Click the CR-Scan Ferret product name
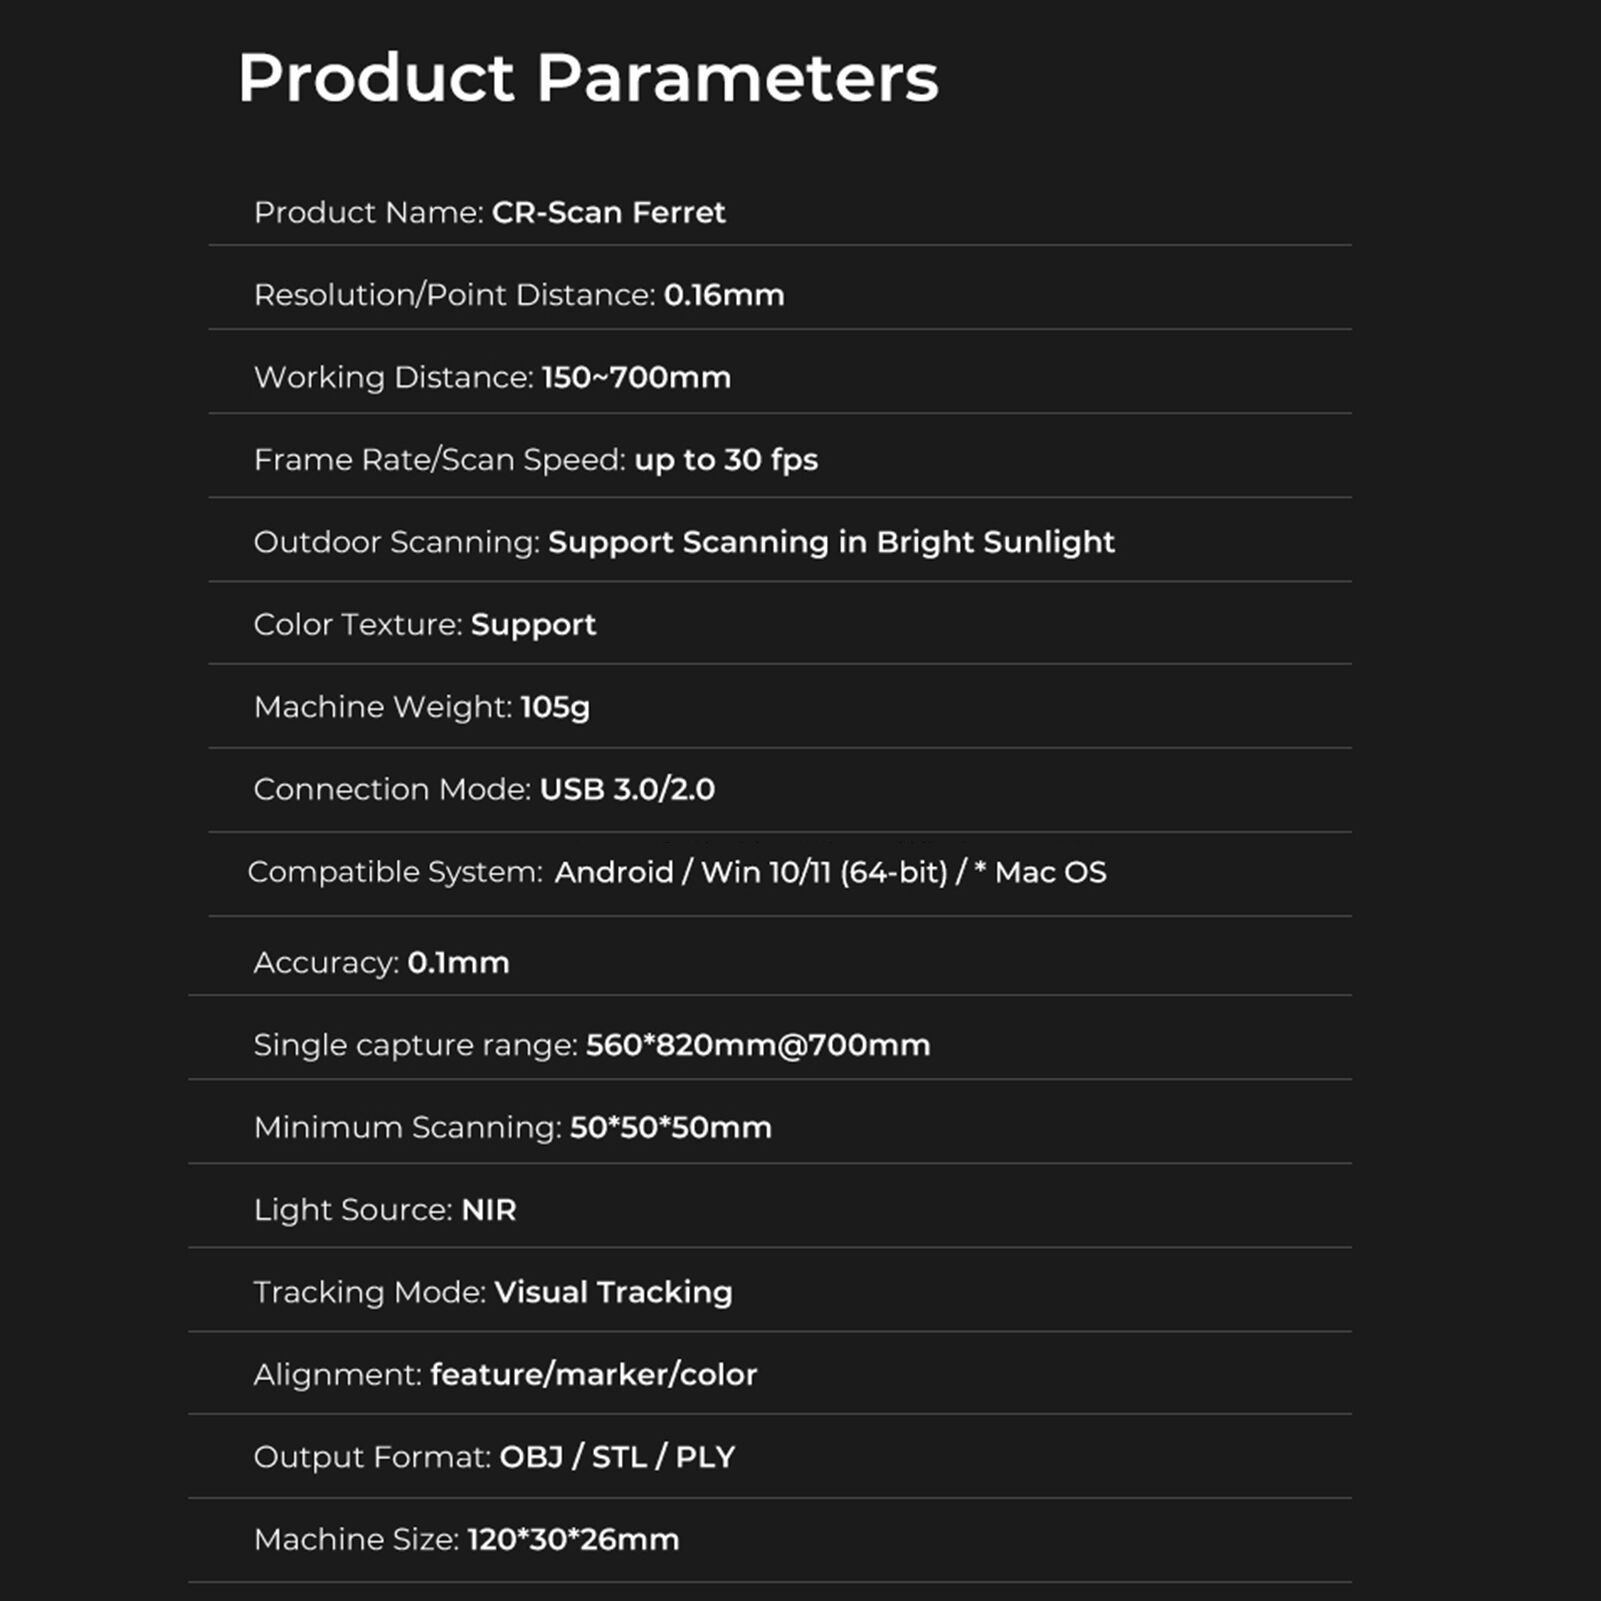This screenshot has height=1601, width=1601. pos(608,212)
